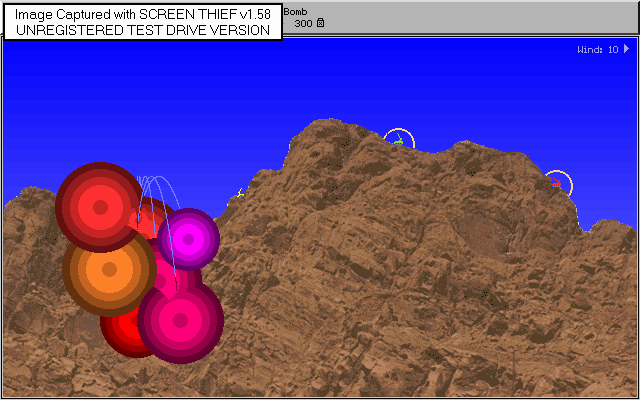Click the large crimson pink explosion at bottom
640x400 pixels.
(181, 319)
